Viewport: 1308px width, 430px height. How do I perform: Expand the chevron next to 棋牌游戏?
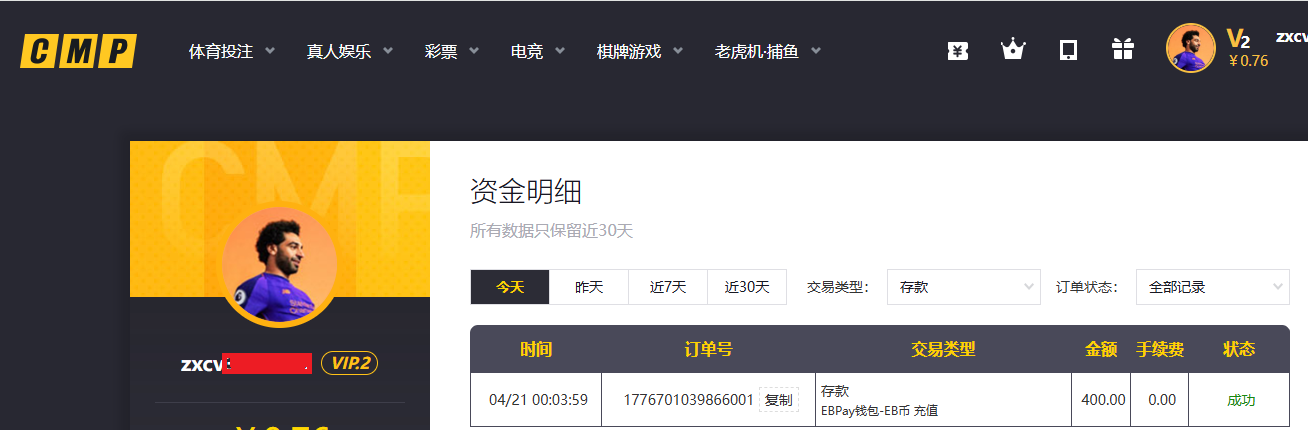click(678, 50)
